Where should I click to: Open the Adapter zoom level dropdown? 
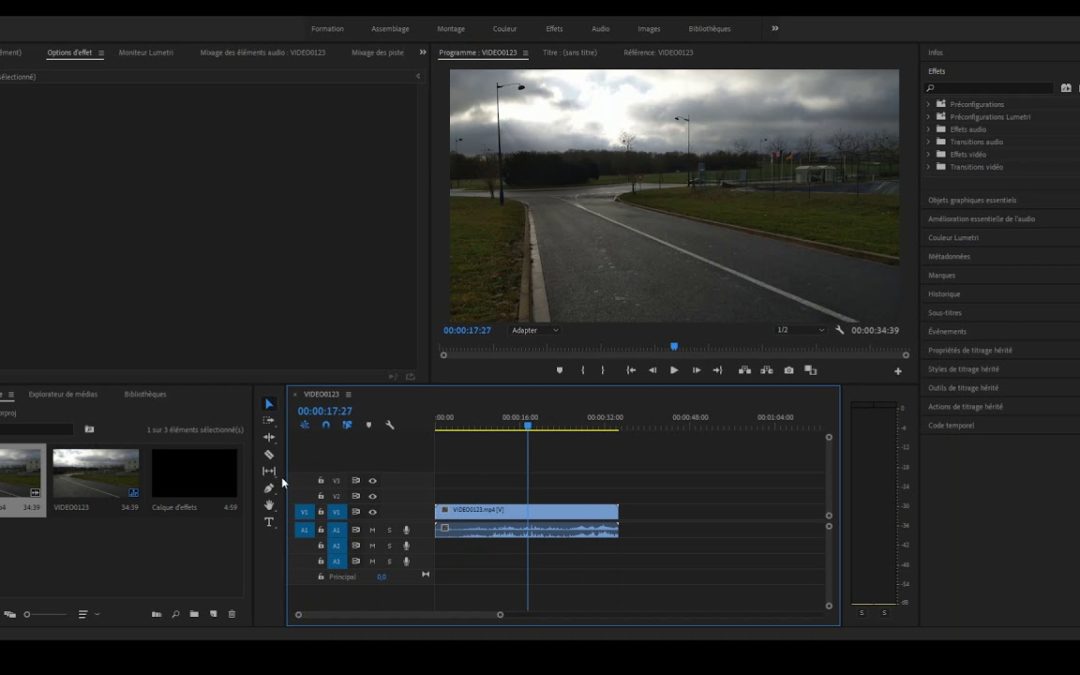pyautogui.click(x=535, y=330)
